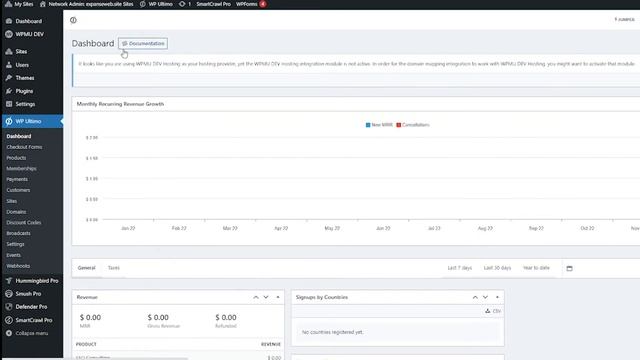Click the SmartCrawl Pro sidebar icon
The image size is (640, 360).
pos(9,320)
